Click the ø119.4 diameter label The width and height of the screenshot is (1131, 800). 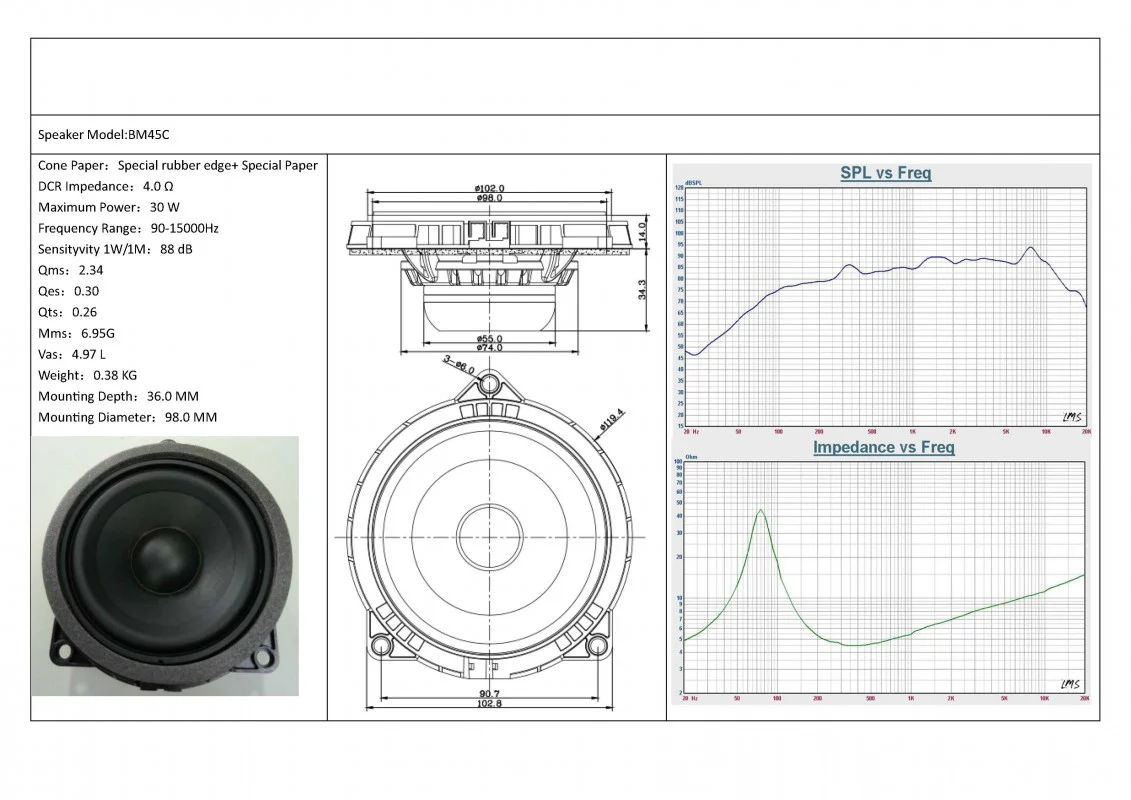click(611, 426)
